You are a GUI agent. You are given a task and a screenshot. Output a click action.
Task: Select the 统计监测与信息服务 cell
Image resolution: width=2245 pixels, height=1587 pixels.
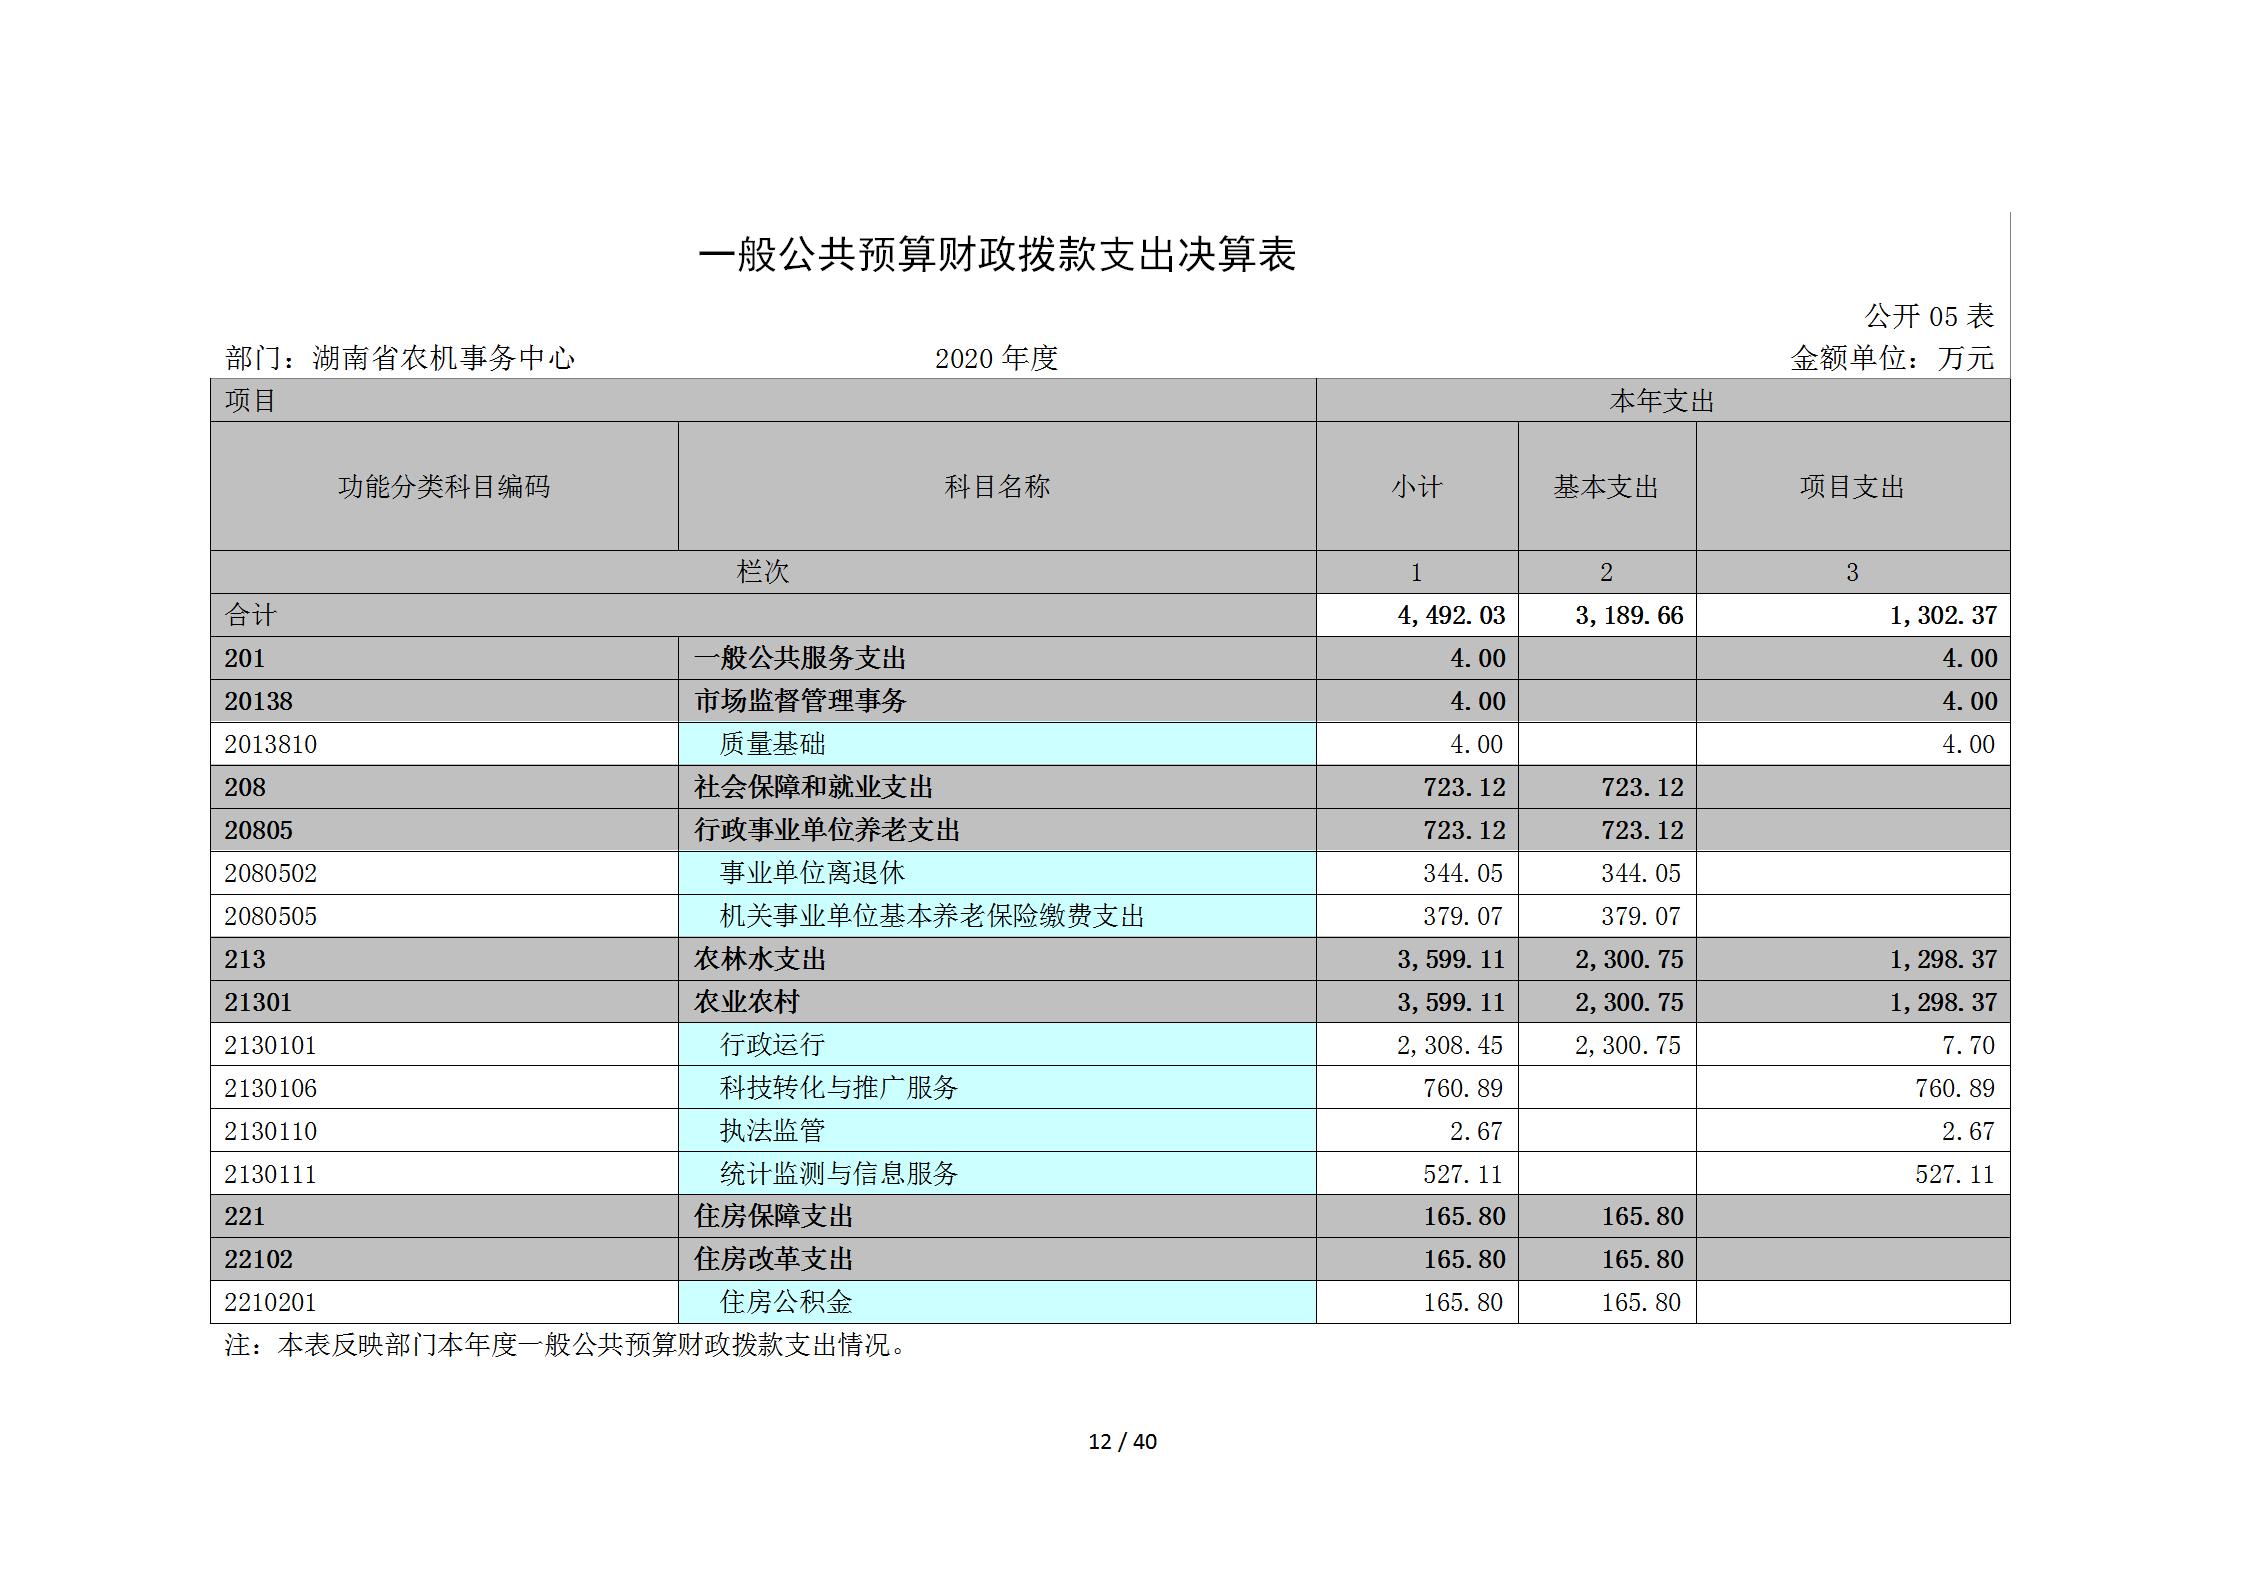(x=838, y=1174)
